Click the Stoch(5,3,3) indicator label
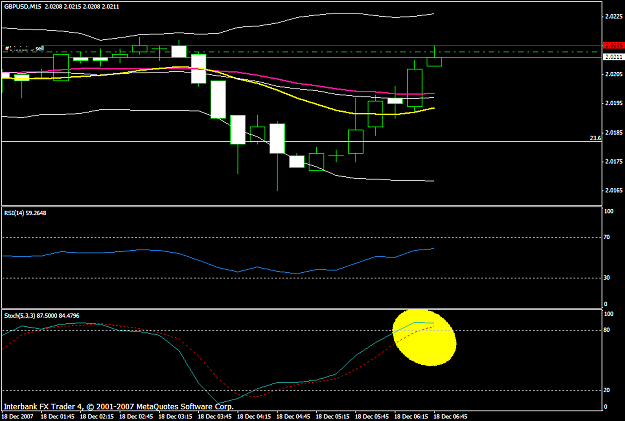Image resolution: width=625 pixels, height=421 pixels. (x=41, y=316)
